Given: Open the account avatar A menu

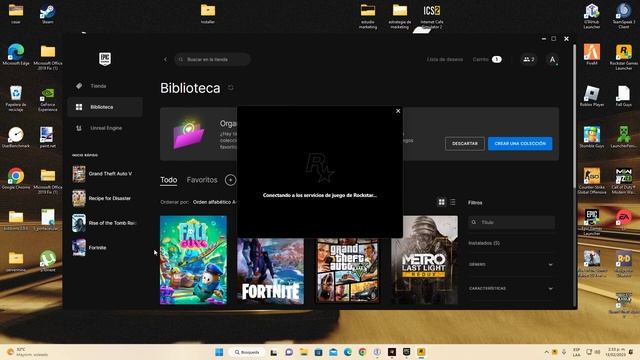Looking at the screenshot, I should point(552,60).
